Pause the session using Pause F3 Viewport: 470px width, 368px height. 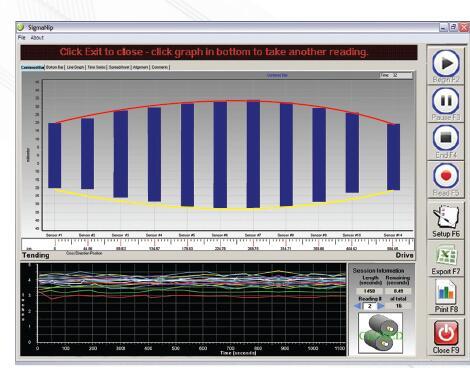[x=446, y=104]
